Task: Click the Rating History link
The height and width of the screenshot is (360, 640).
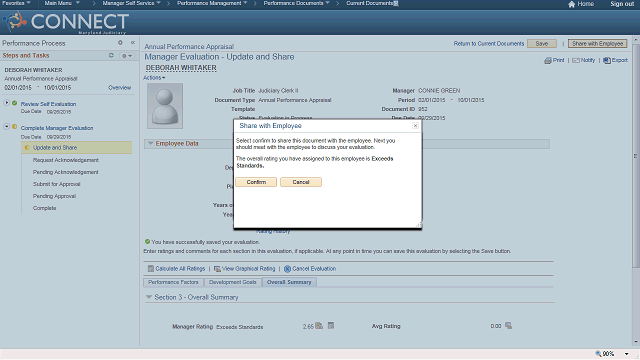Action: point(273,232)
